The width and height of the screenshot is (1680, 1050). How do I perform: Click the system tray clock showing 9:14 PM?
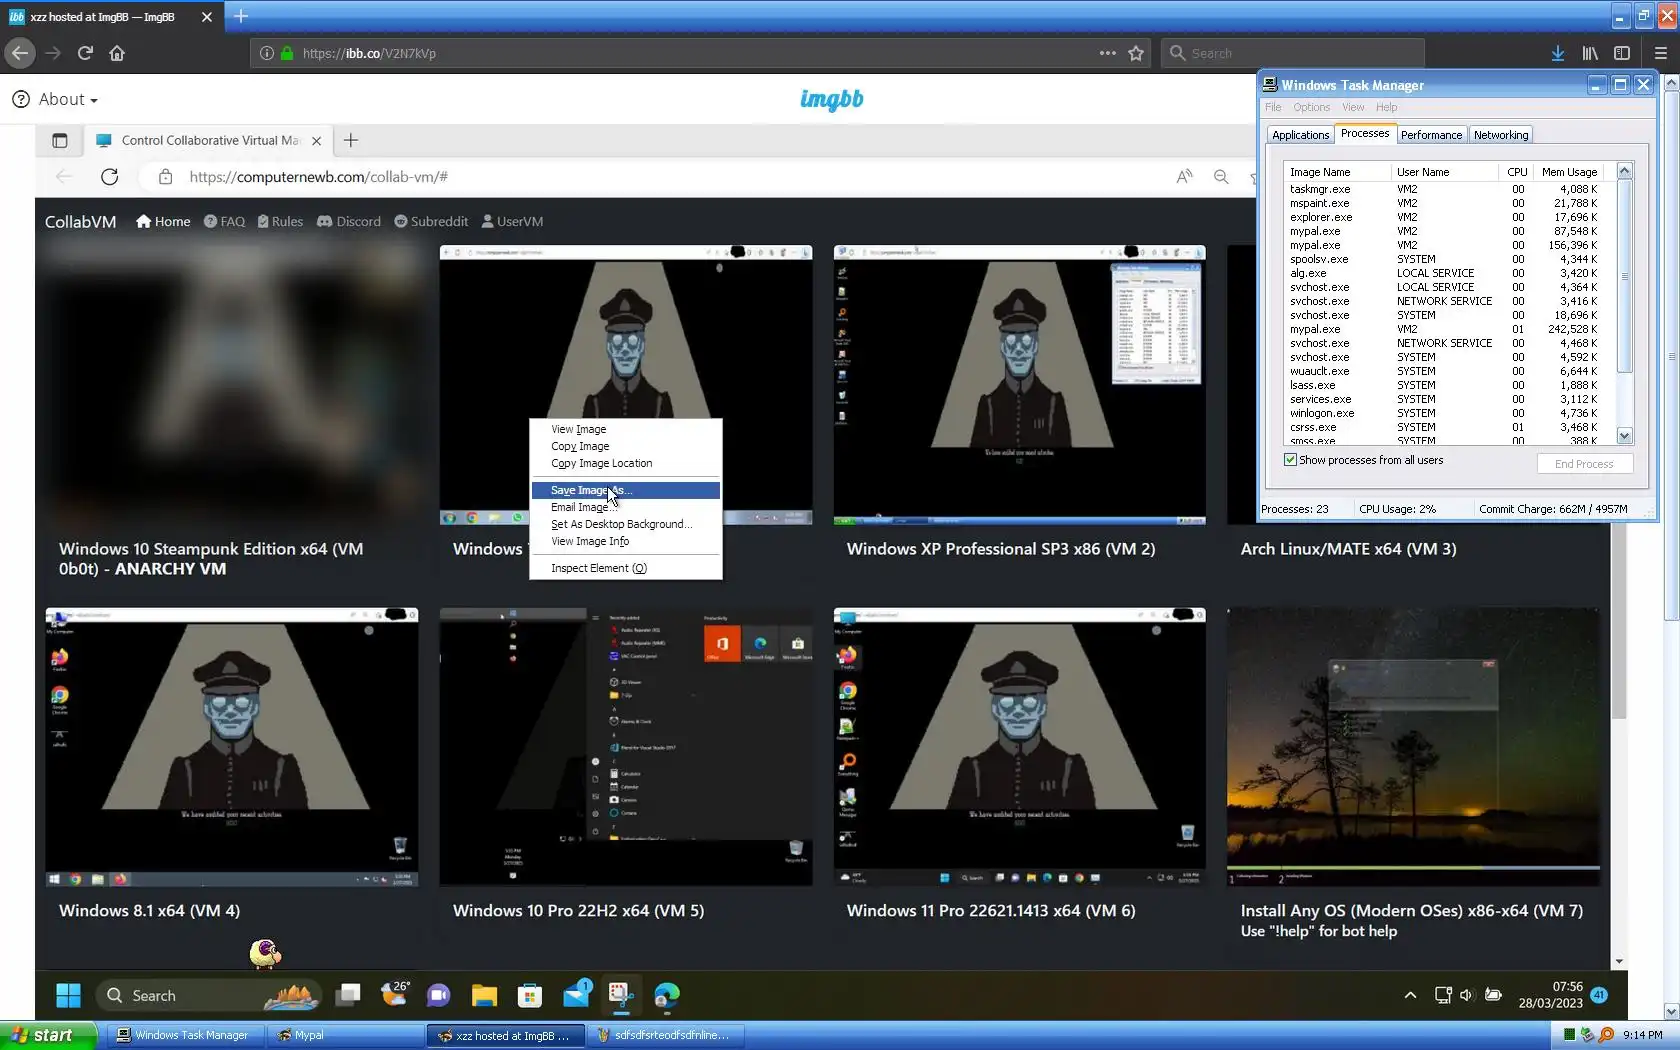[x=1643, y=1035]
